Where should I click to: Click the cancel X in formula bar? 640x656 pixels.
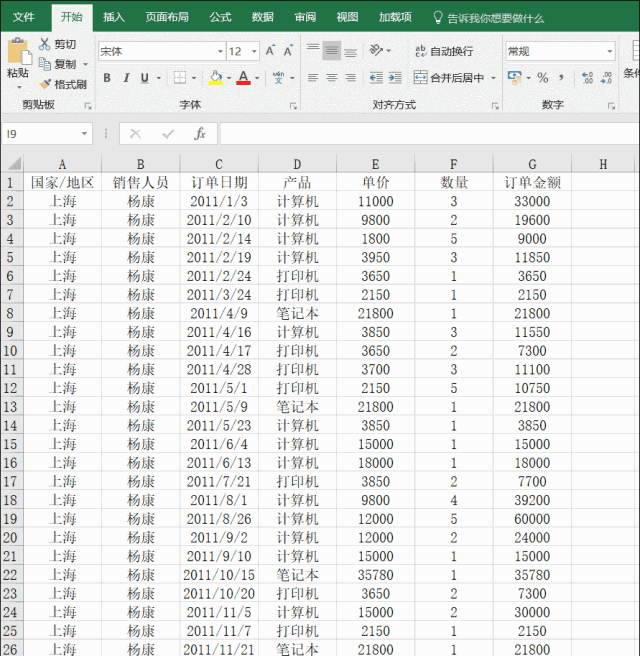(x=135, y=133)
